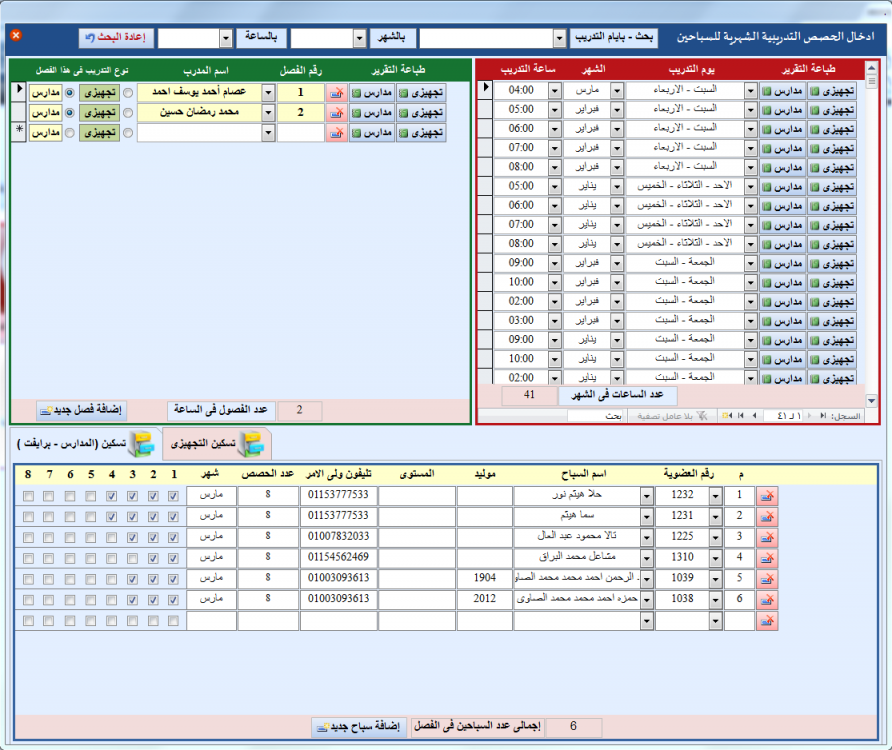Check session 3 box for member 1310

[133, 558]
